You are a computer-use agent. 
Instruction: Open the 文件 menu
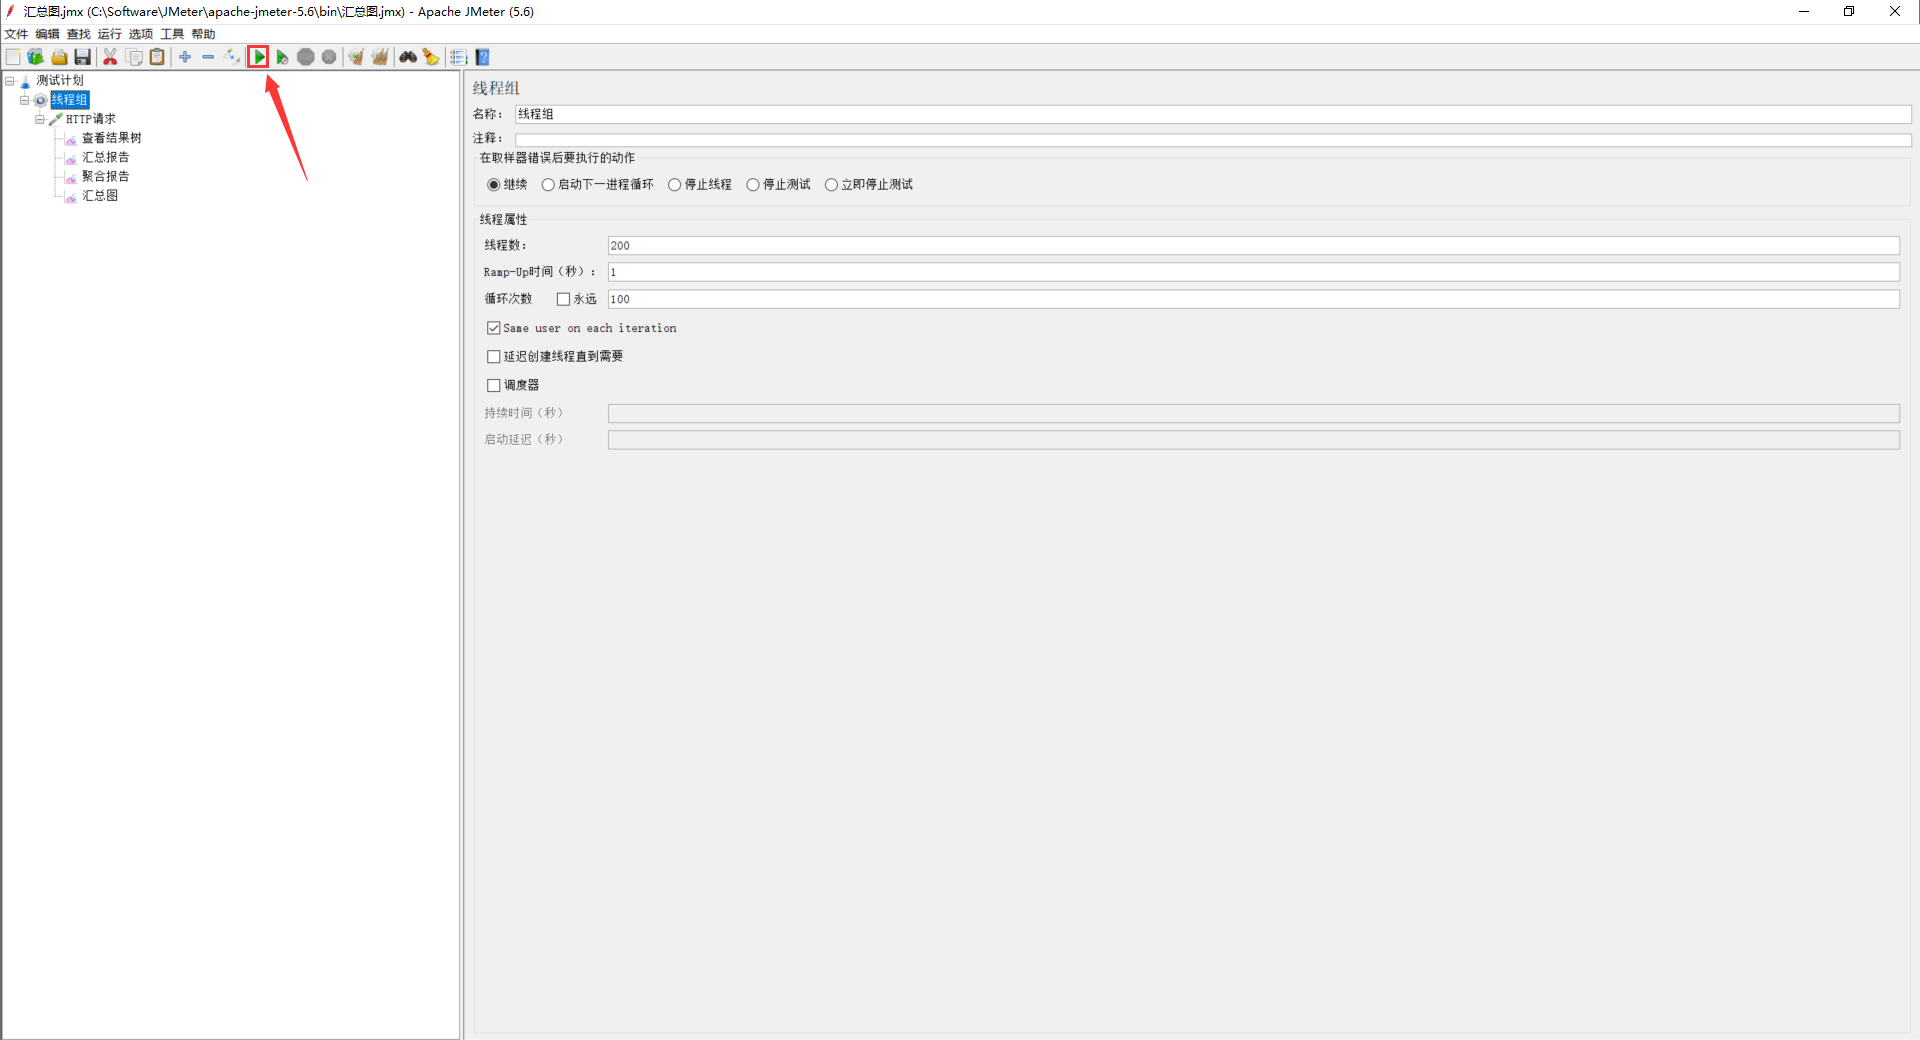tap(16, 34)
